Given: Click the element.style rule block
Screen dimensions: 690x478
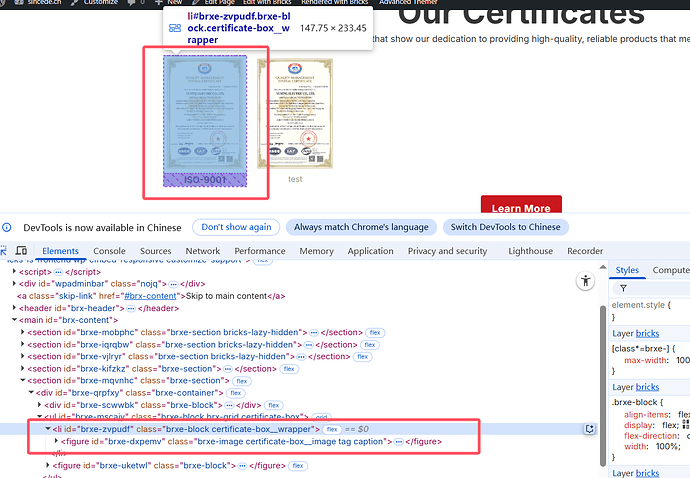Looking at the screenshot, I should click(x=651, y=311).
